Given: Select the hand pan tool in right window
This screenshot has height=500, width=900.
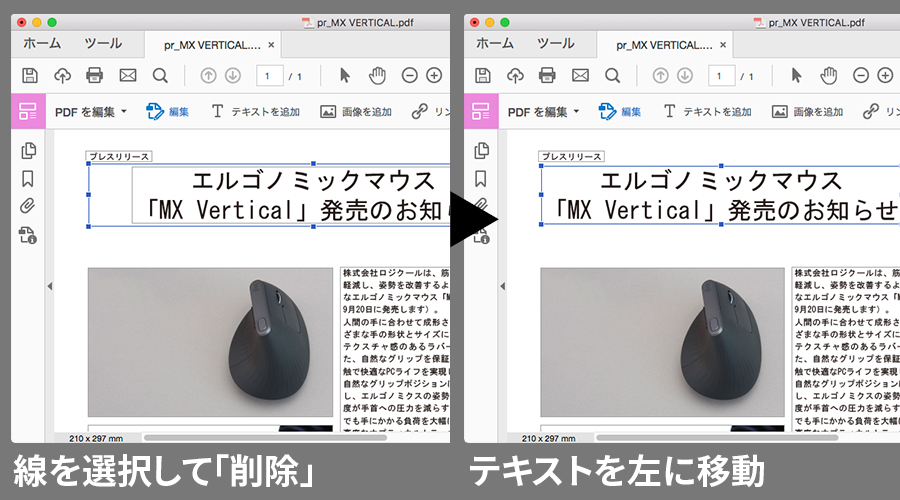Looking at the screenshot, I should tap(829, 75).
